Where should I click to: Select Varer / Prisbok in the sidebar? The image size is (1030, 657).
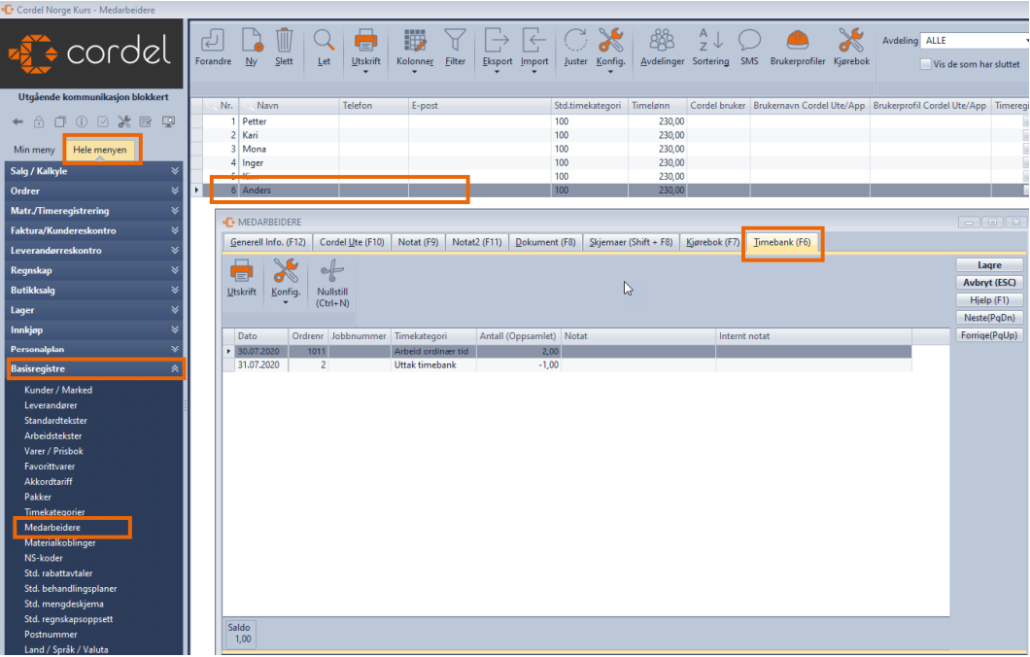[x=54, y=451]
